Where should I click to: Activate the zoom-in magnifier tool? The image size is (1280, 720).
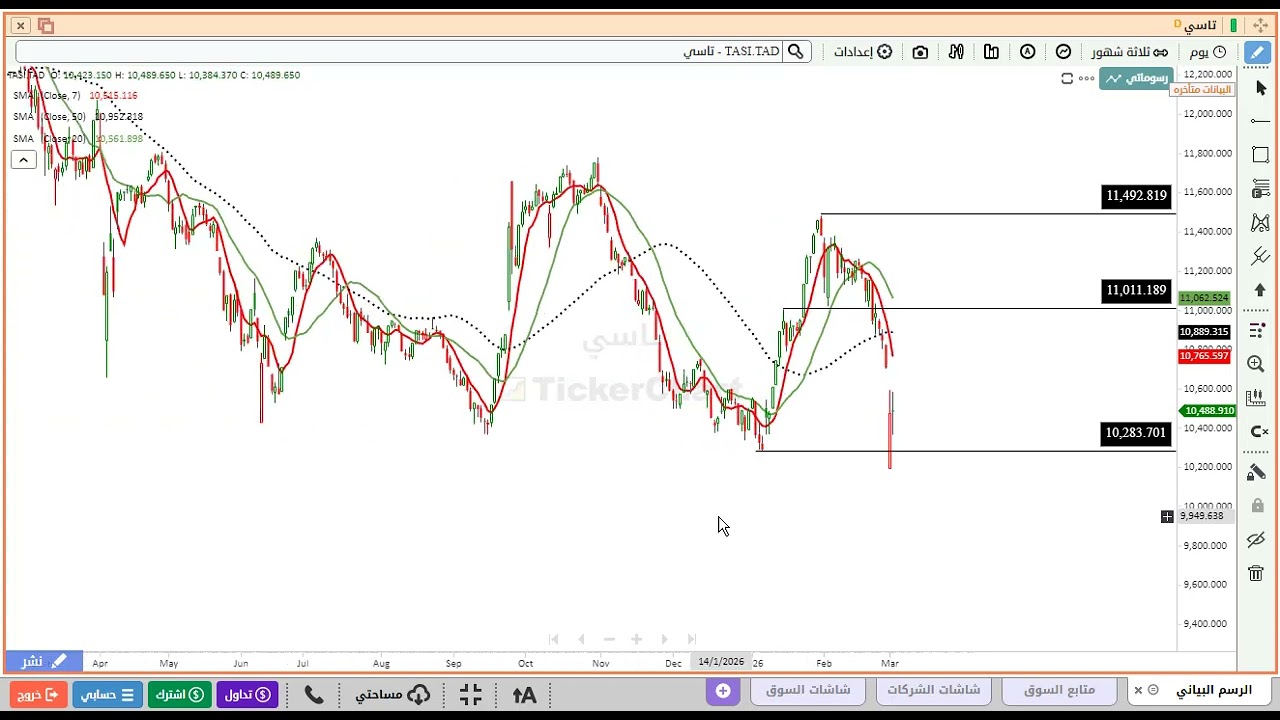coord(1257,364)
